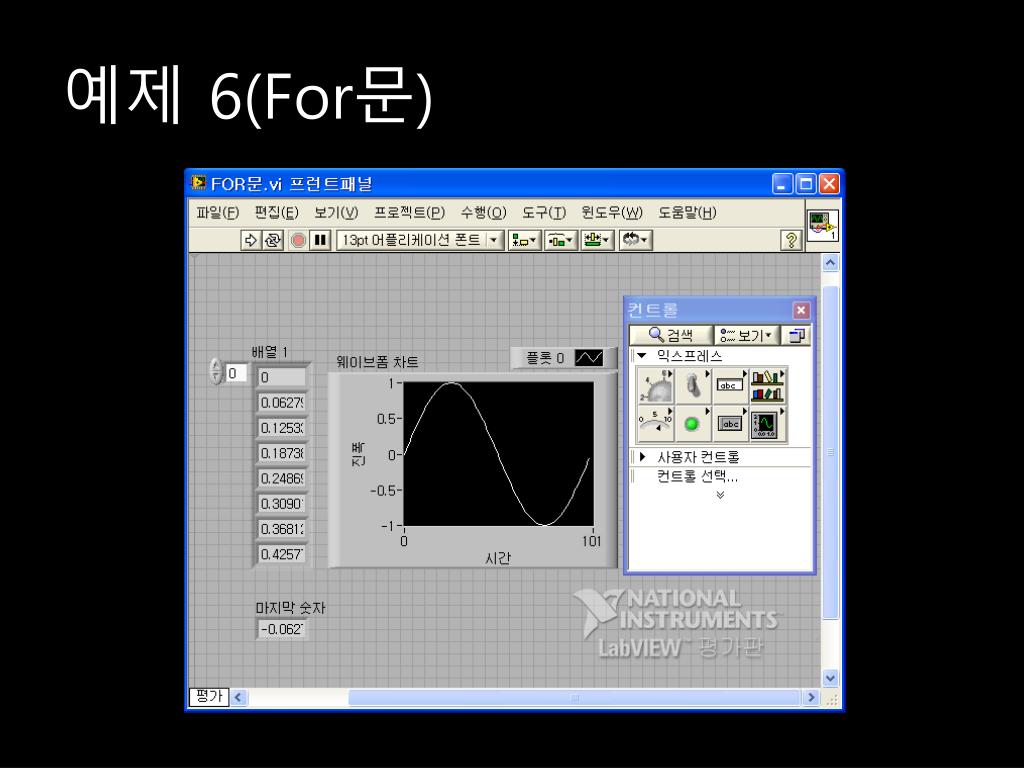Open the 보기(V) menu

(x=336, y=212)
